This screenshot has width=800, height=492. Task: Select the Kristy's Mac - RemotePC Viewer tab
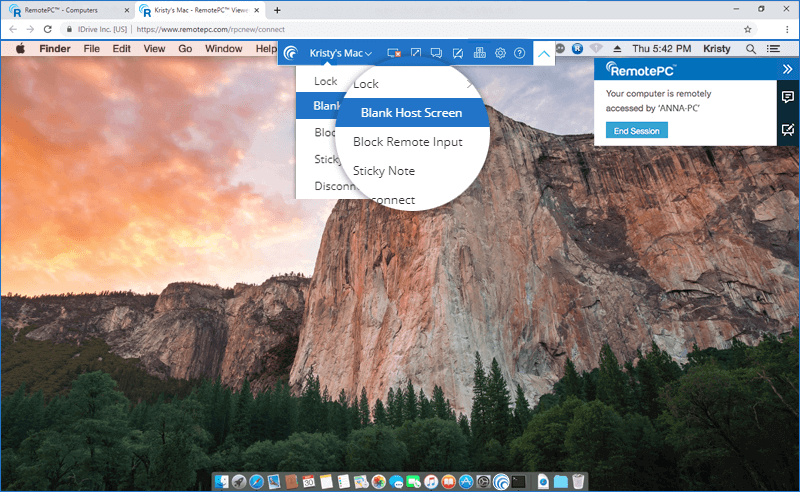pyautogui.click(x=201, y=10)
